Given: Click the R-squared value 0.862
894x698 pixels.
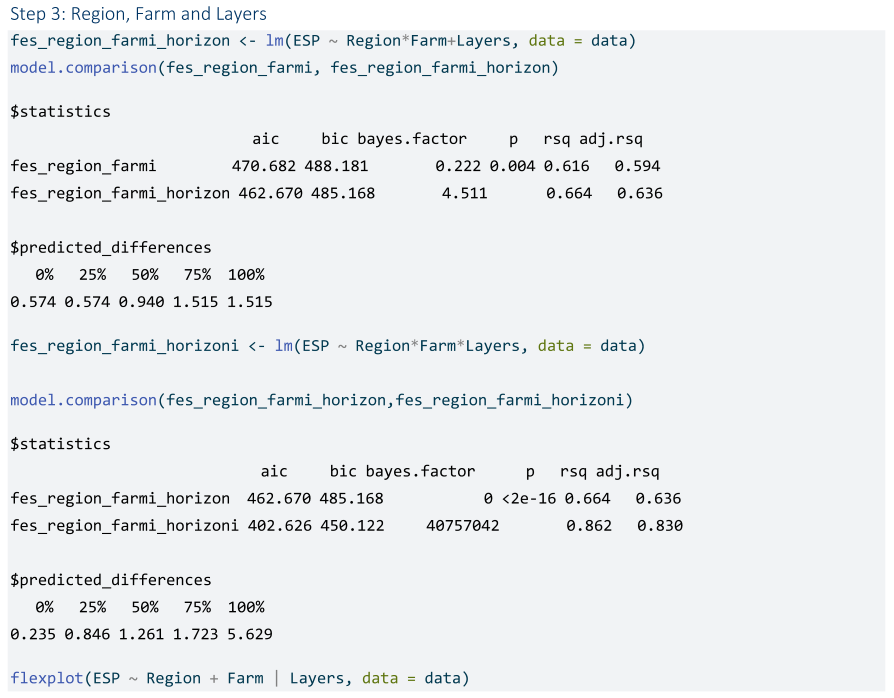Looking at the screenshot, I should [x=588, y=526].
